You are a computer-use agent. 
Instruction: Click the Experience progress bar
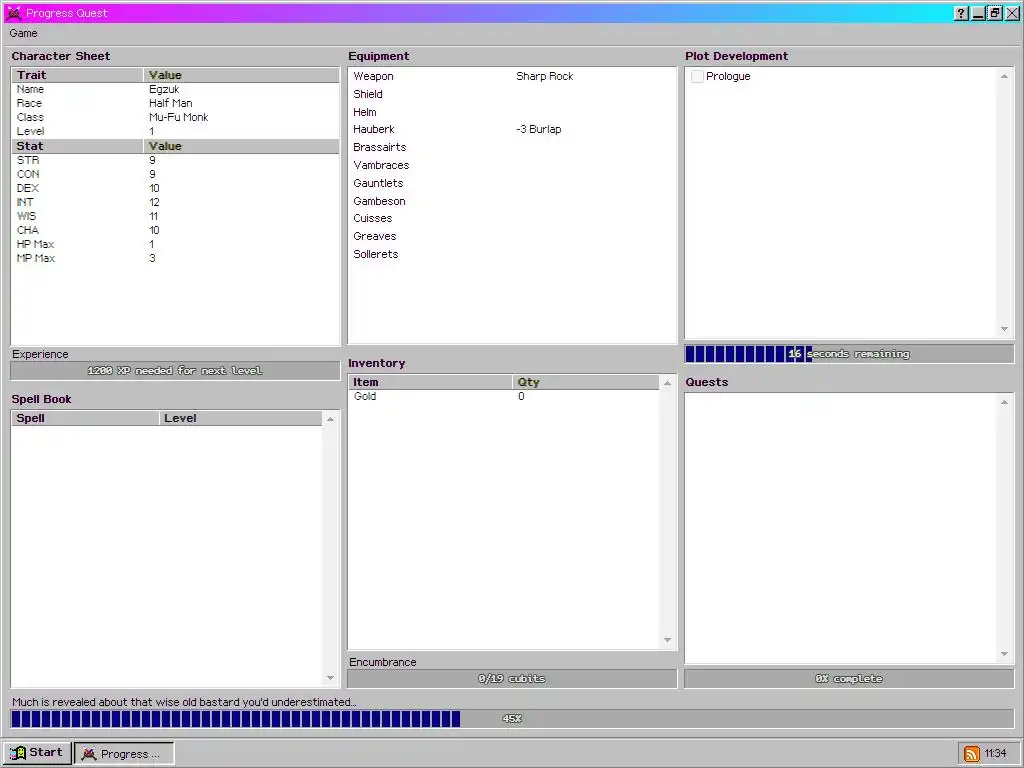[x=175, y=371]
